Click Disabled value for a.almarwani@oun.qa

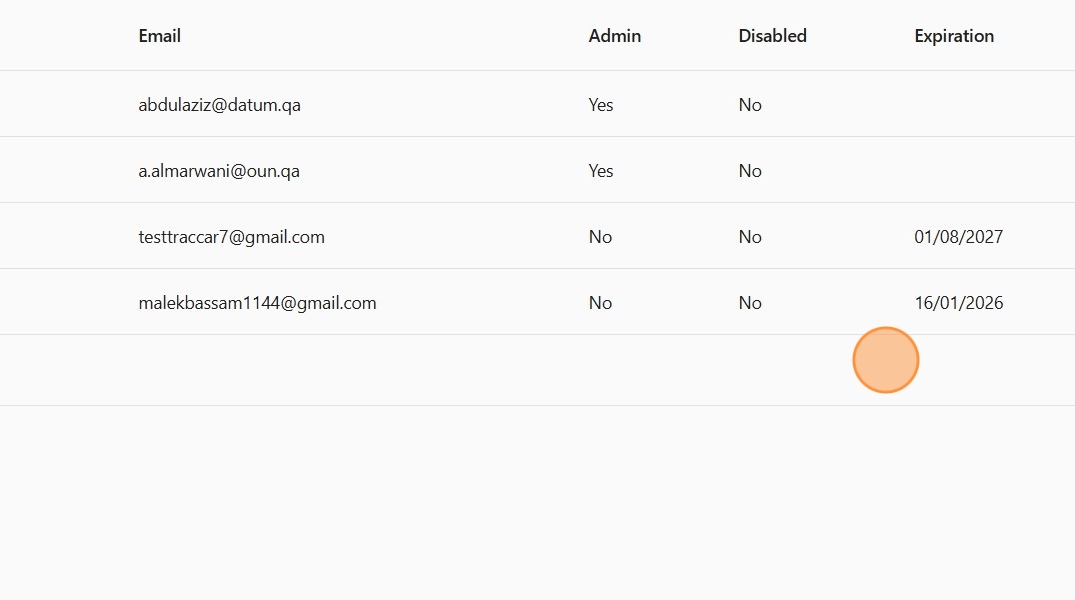[x=750, y=171]
